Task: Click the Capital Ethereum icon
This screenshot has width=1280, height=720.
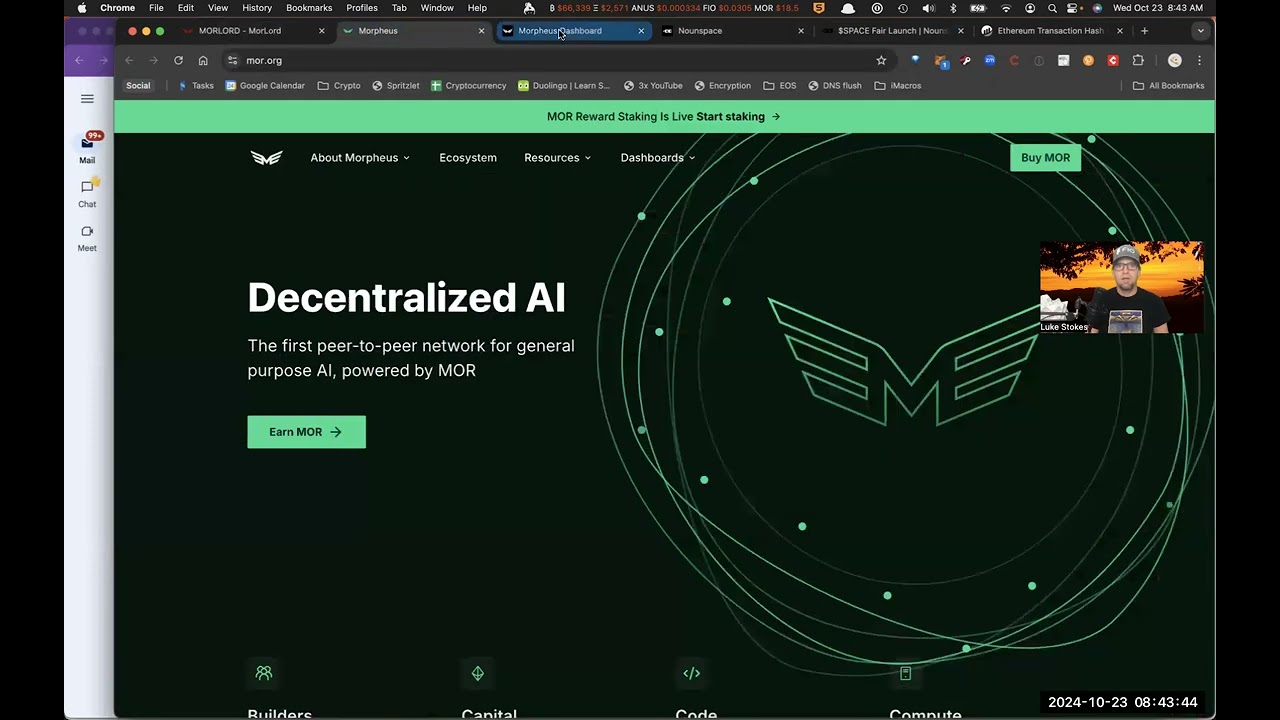Action: click(477, 673)
